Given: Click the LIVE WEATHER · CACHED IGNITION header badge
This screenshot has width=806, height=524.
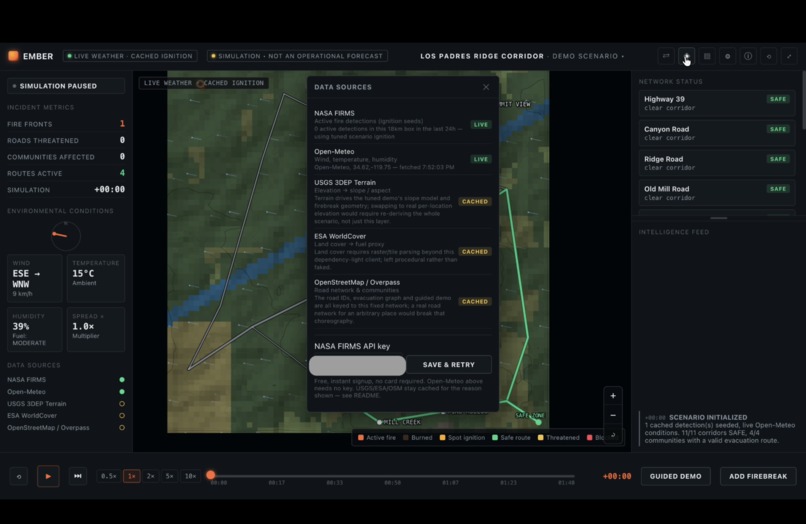Looking at the screenshot, I should (130, 56).
